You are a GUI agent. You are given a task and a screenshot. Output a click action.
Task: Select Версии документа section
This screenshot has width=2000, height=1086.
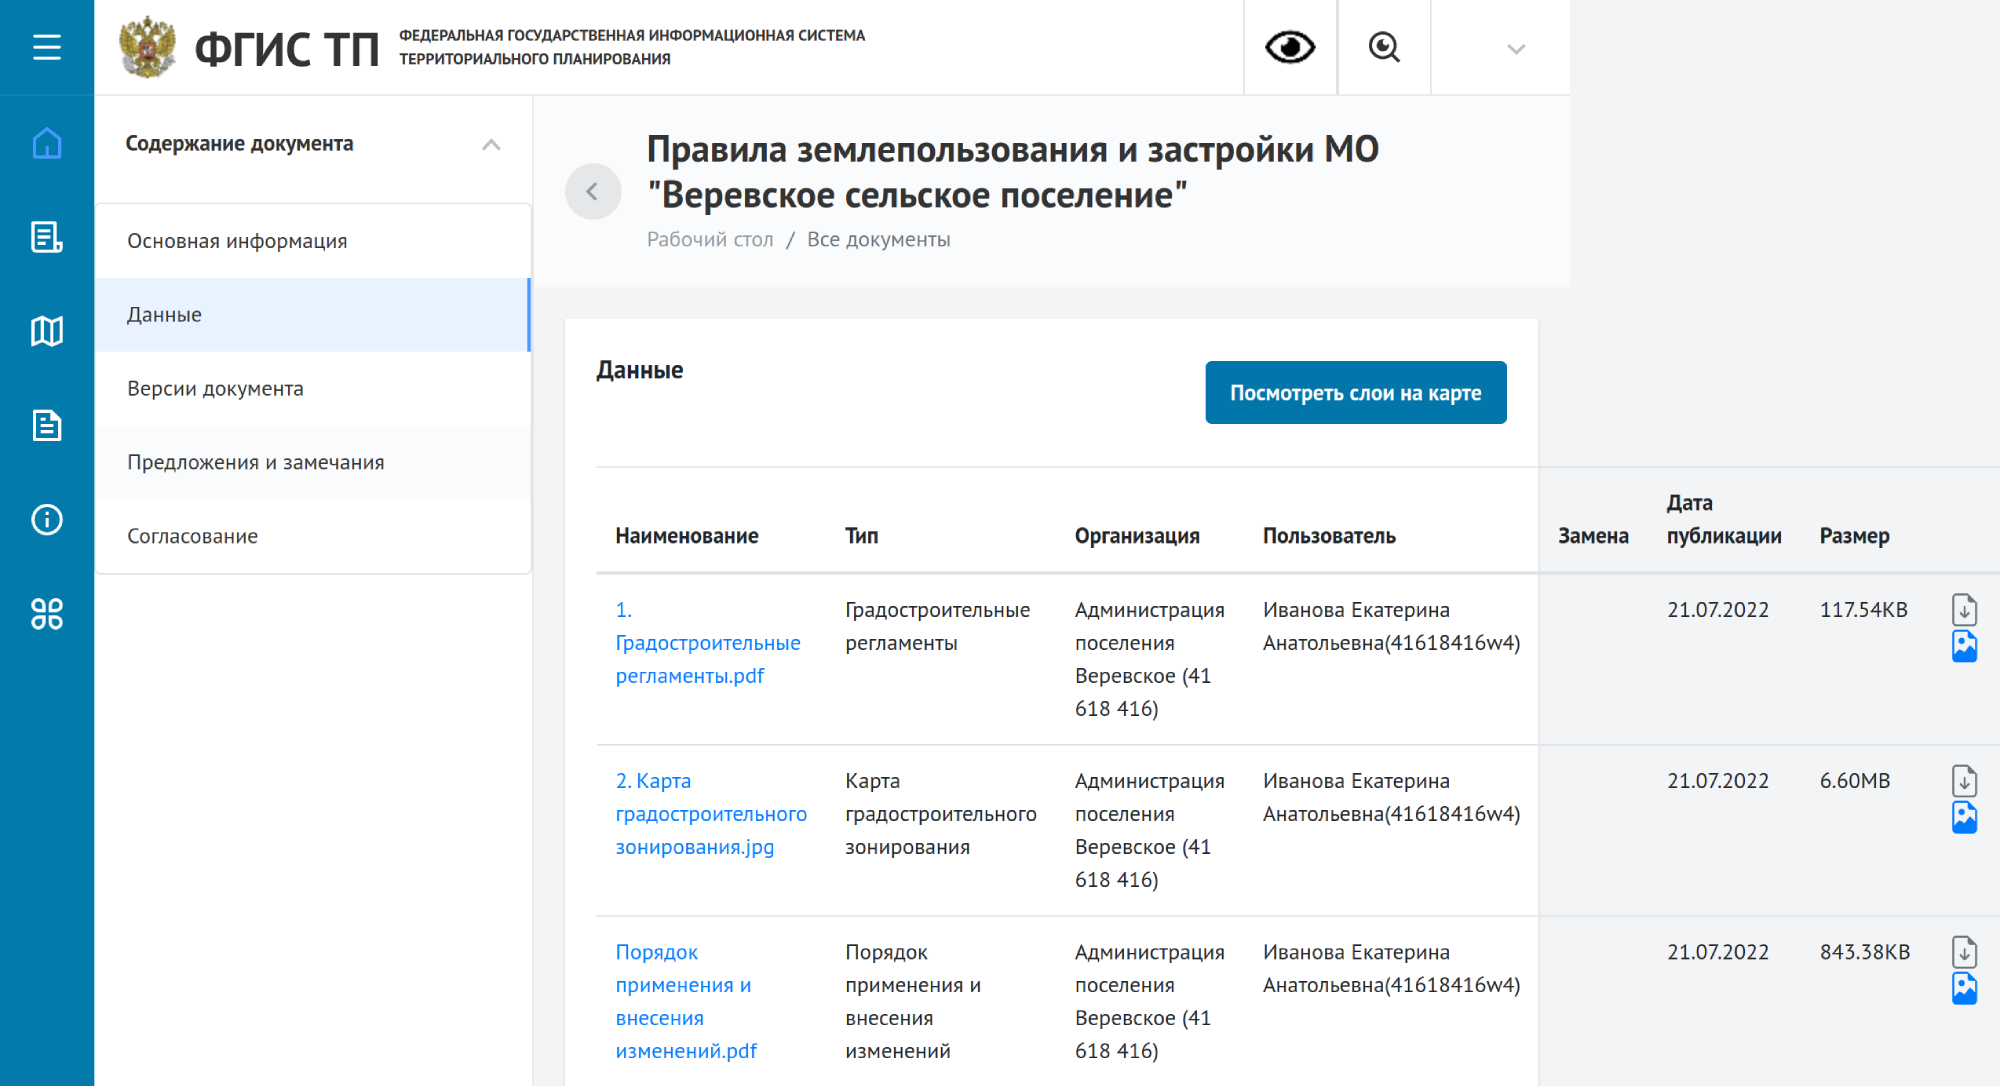pos(312,389)
